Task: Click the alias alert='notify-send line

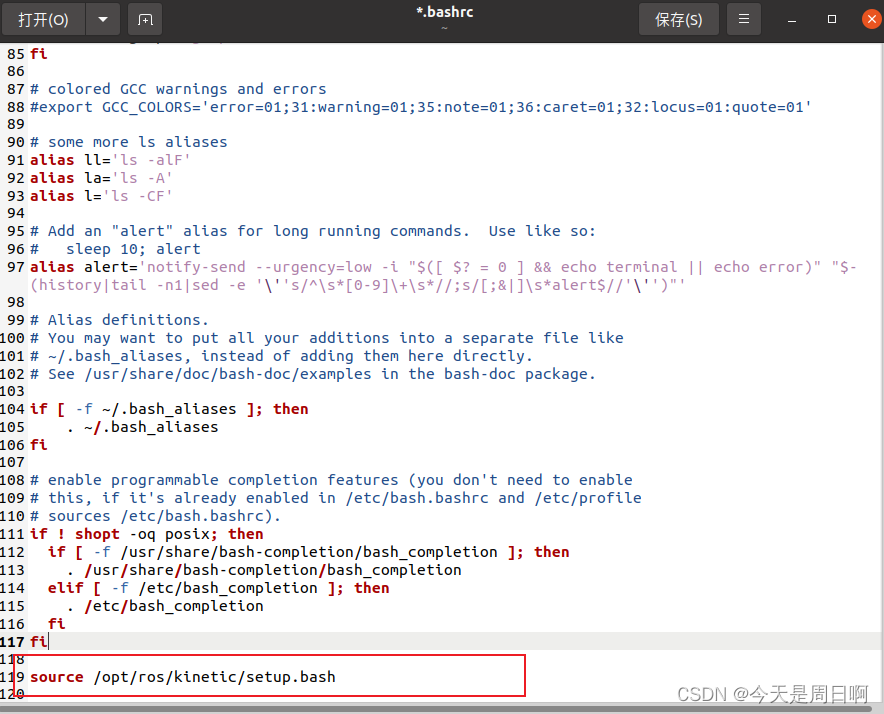Action: (443, 276)
